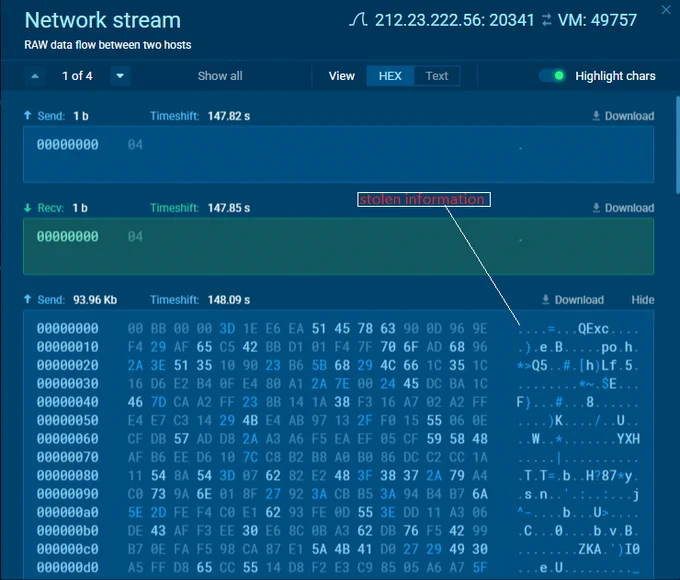Screen dimensions: 680x580
Task: Toggle the Highlight chars switch
Action: [552, 76]
